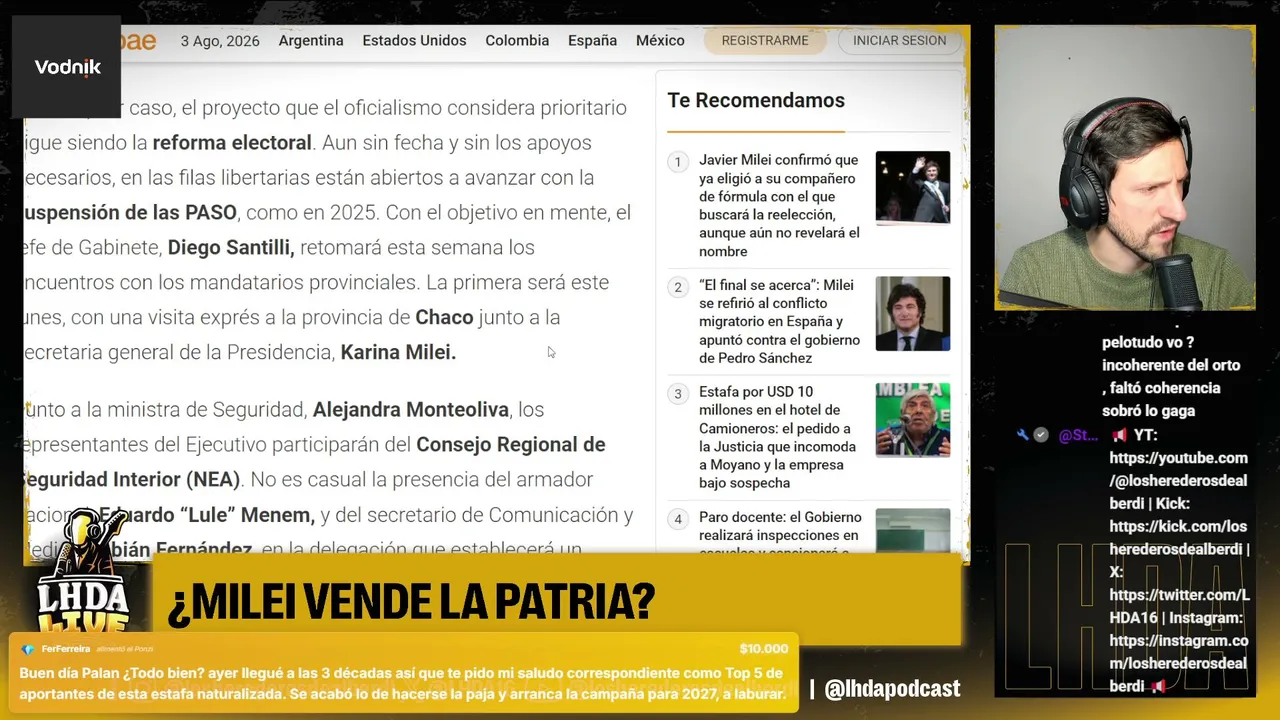Click the diamond icon beside FerFerreira
The height and width of the screenshot is (720, 1280).
pyautogui.click(x=28, y=649)
